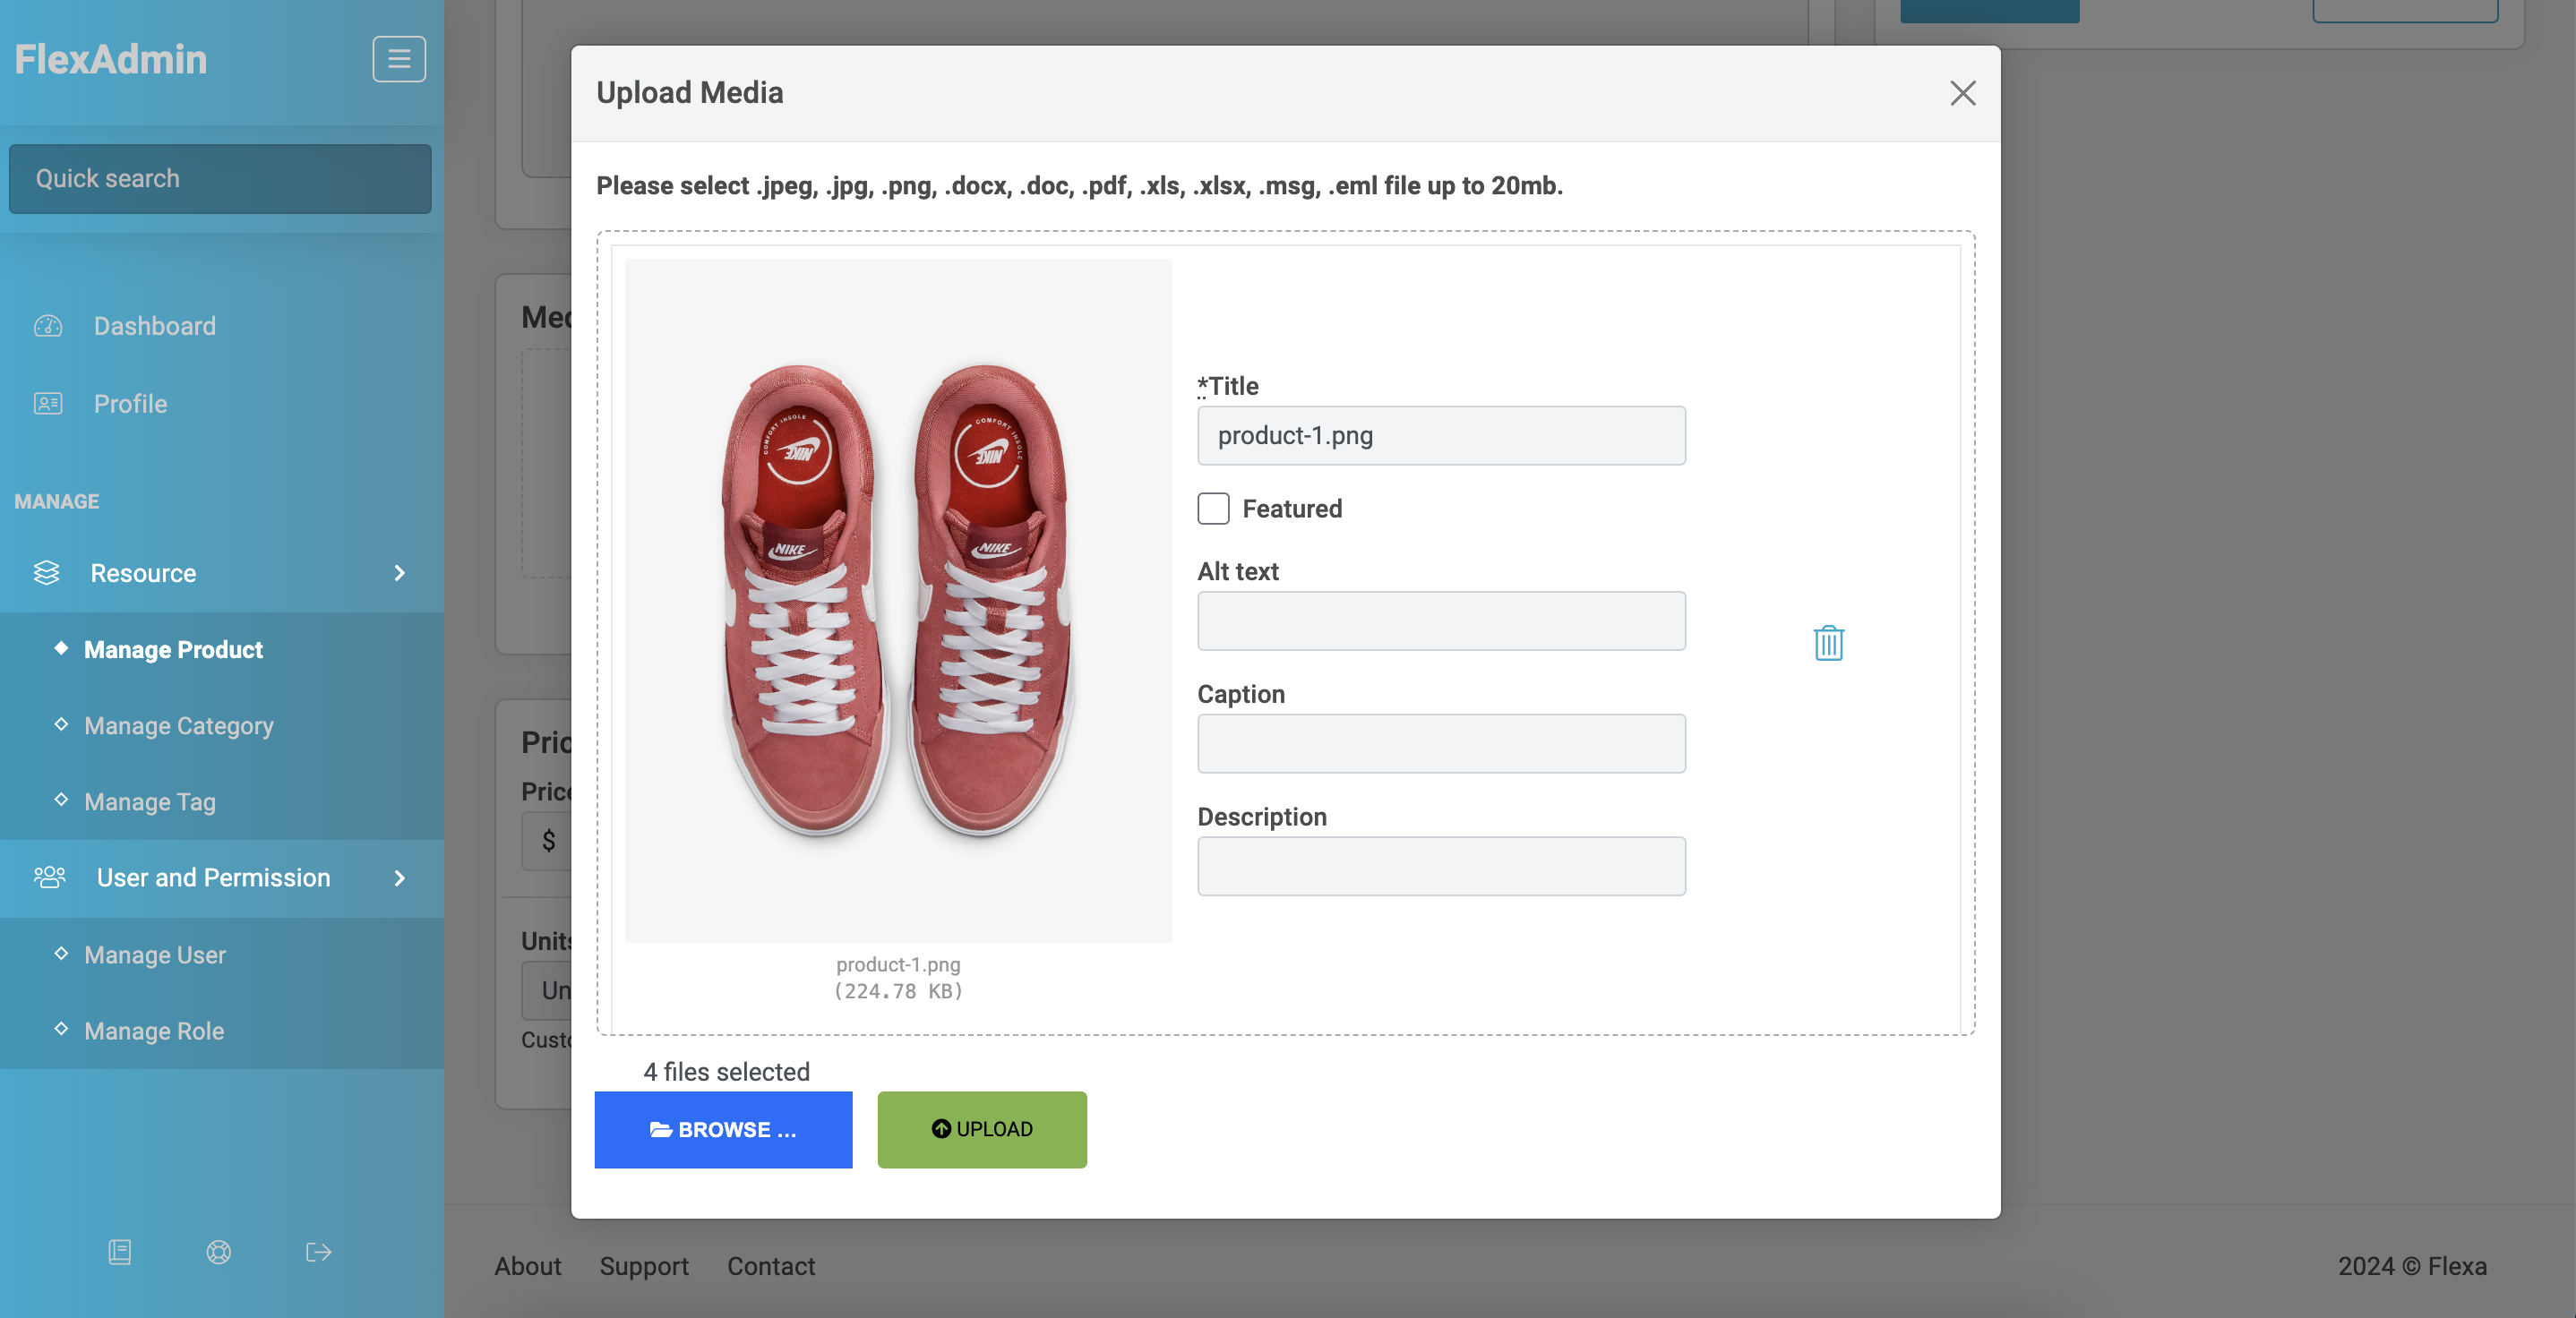
Task: Click the '4 files selected' text
Action: pos(726,1072)
